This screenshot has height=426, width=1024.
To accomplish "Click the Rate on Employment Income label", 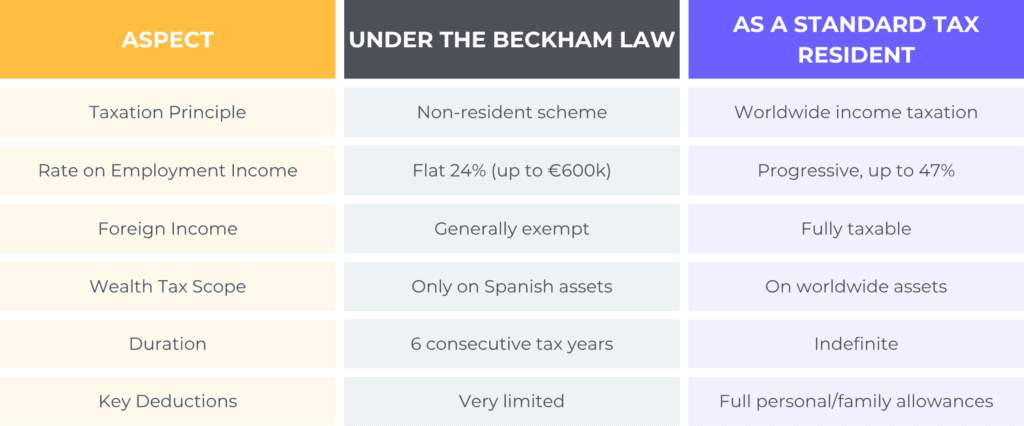I will pyautogui.click(x=167, y=170).
